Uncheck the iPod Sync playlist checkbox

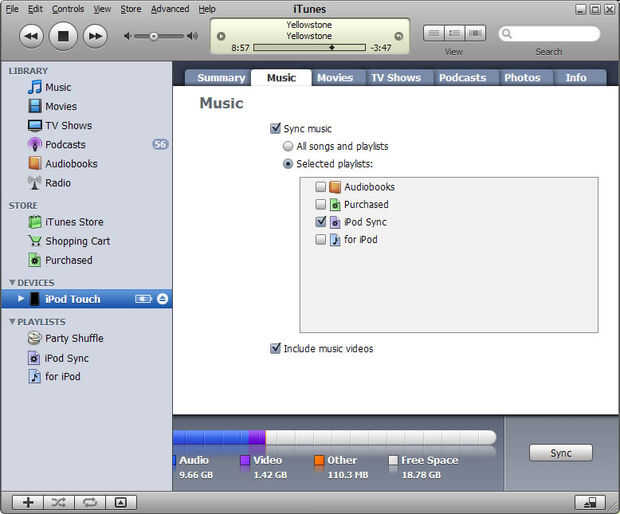(x=321, y=222)
